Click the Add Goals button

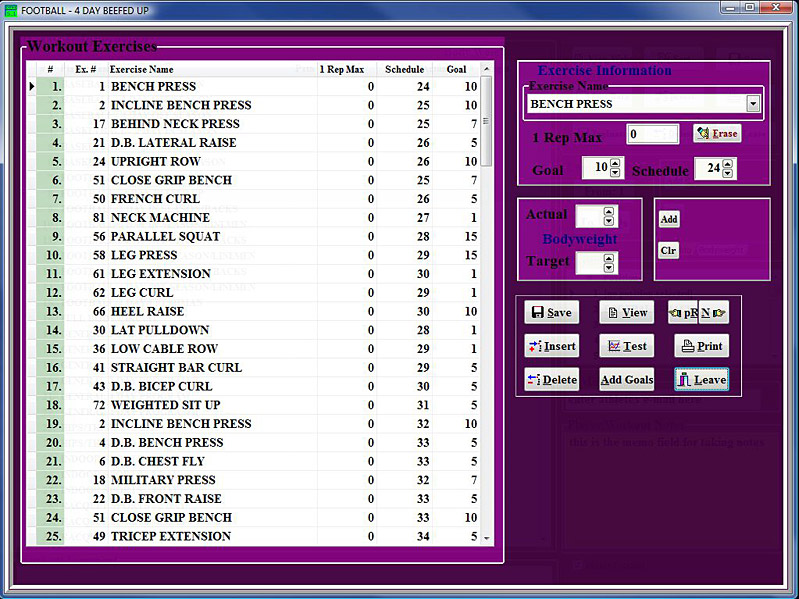pos(626,380)
